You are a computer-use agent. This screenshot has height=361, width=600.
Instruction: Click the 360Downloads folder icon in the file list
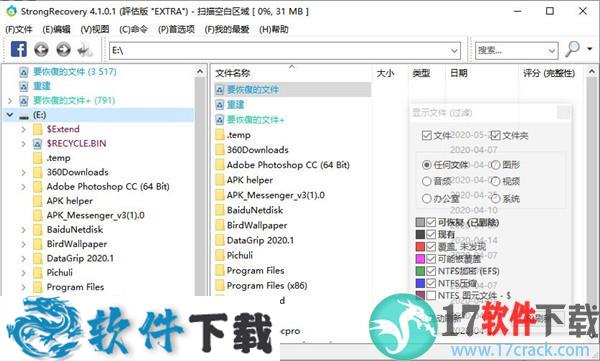(x=220, y=150)
